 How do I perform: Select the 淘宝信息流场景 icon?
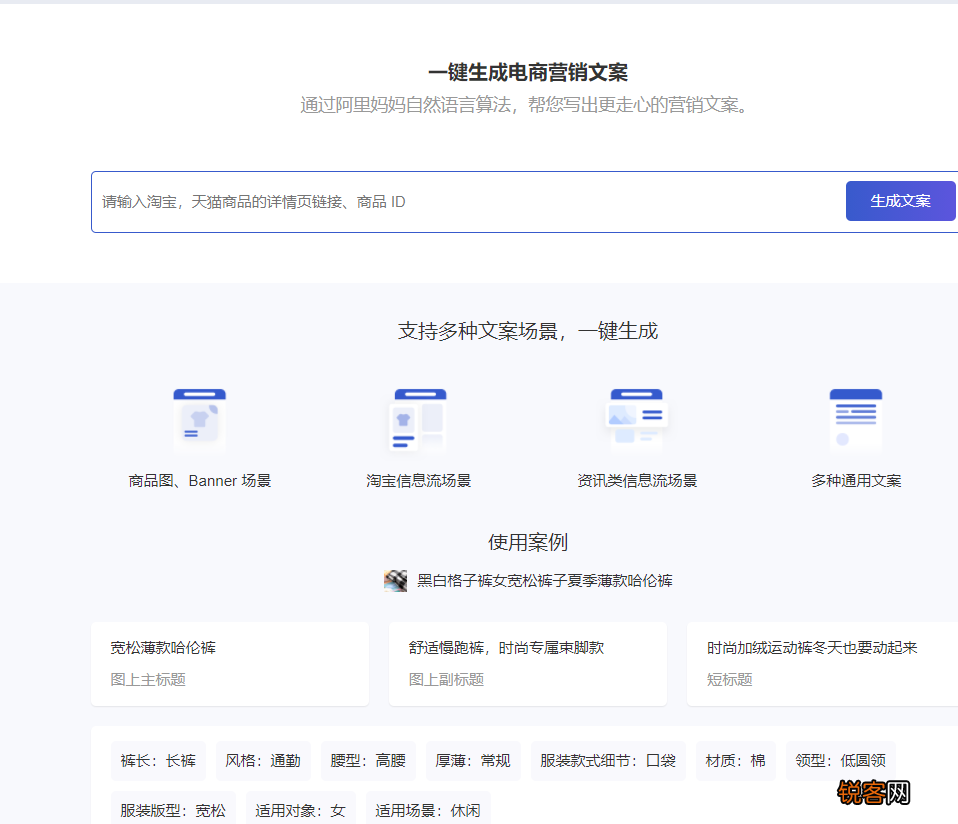coord(419,421)
